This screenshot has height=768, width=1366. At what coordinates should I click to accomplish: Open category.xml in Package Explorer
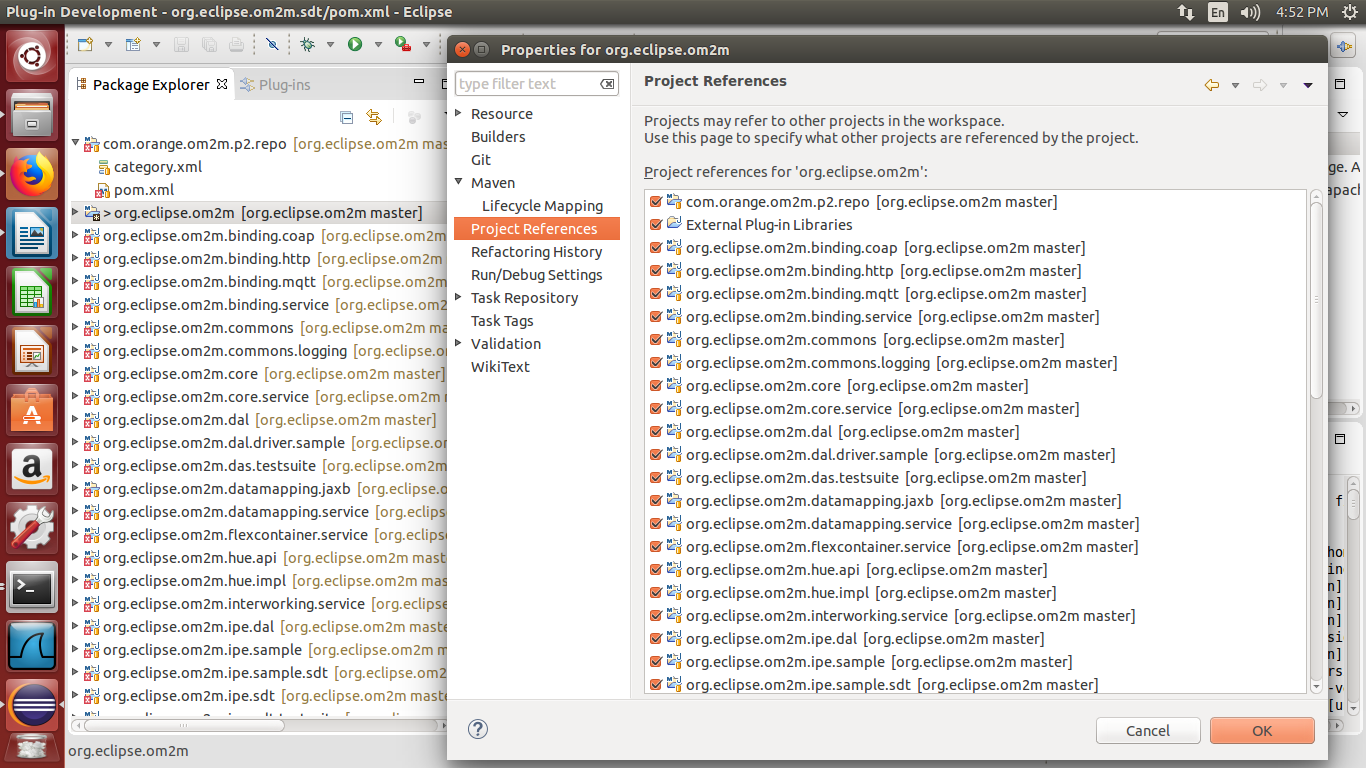[158, 167]
